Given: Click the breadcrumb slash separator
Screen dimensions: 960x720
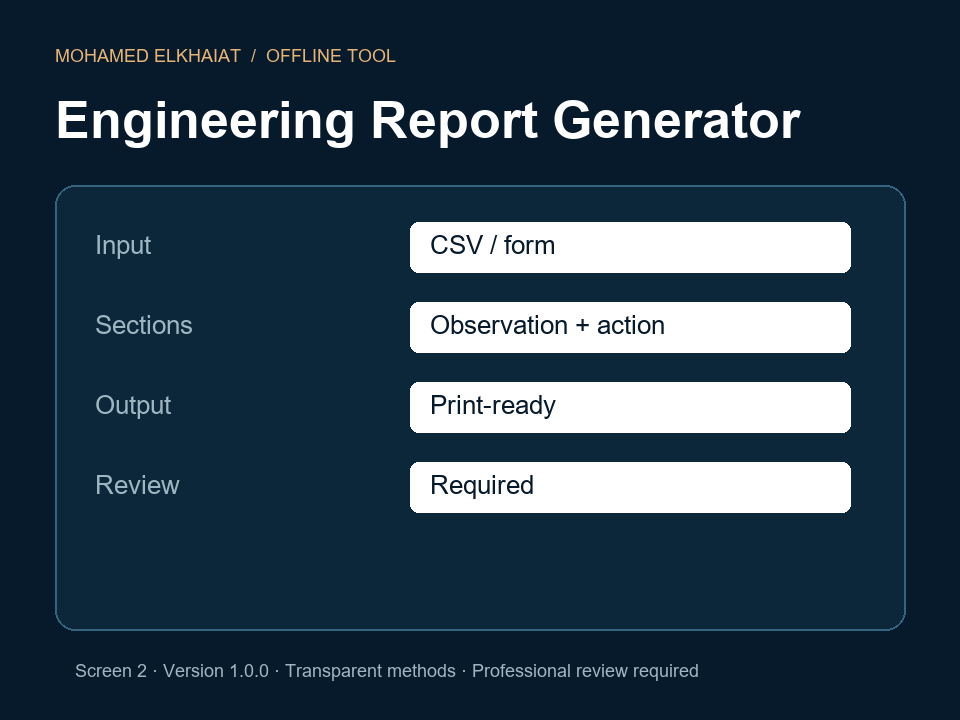Looking at the screenshot, I should coord(253,56).
